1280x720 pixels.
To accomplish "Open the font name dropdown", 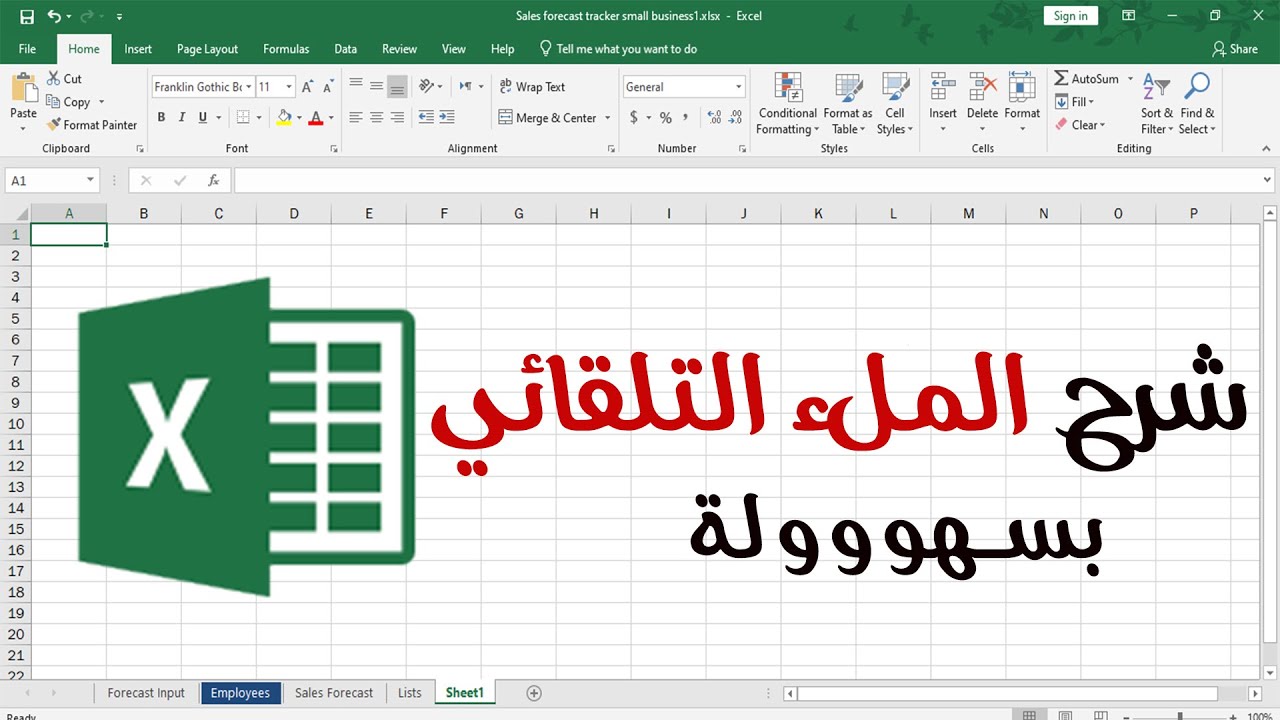I will [x=248, y=87].
